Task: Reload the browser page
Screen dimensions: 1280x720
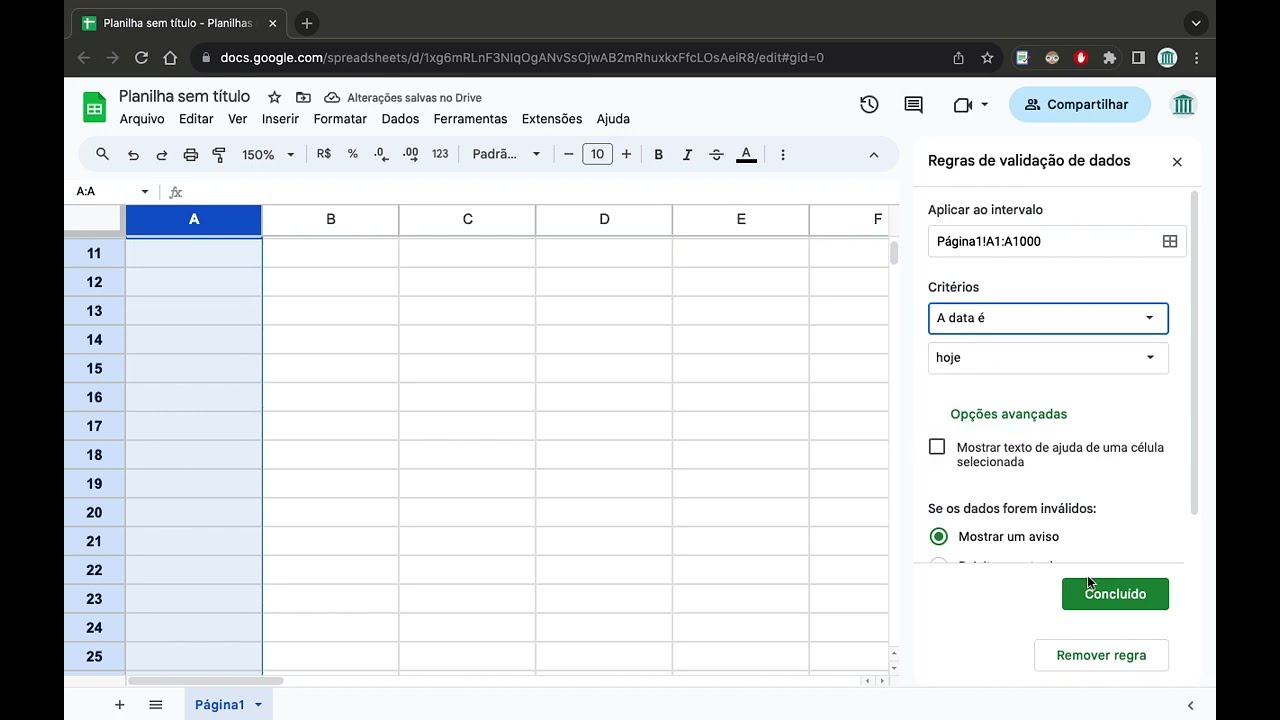Action: pos(141,58)
